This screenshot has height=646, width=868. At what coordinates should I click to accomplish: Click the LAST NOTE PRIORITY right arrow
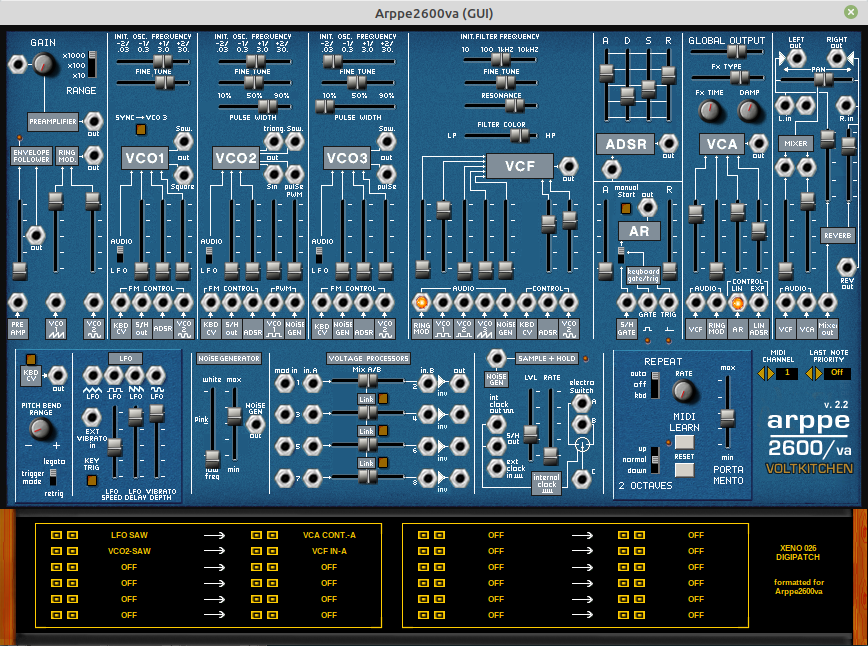818,374
